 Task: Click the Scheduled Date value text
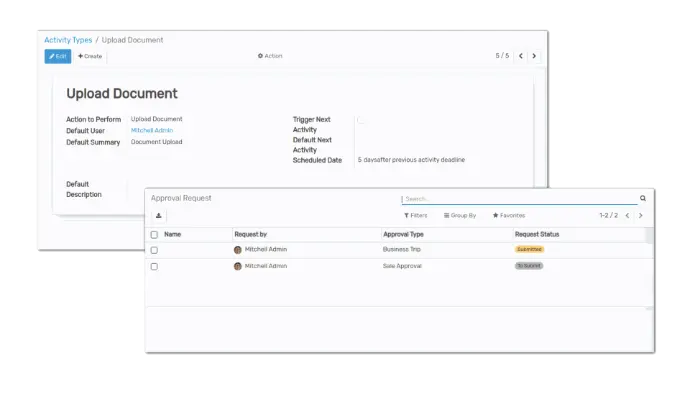[x=411, y=160]
